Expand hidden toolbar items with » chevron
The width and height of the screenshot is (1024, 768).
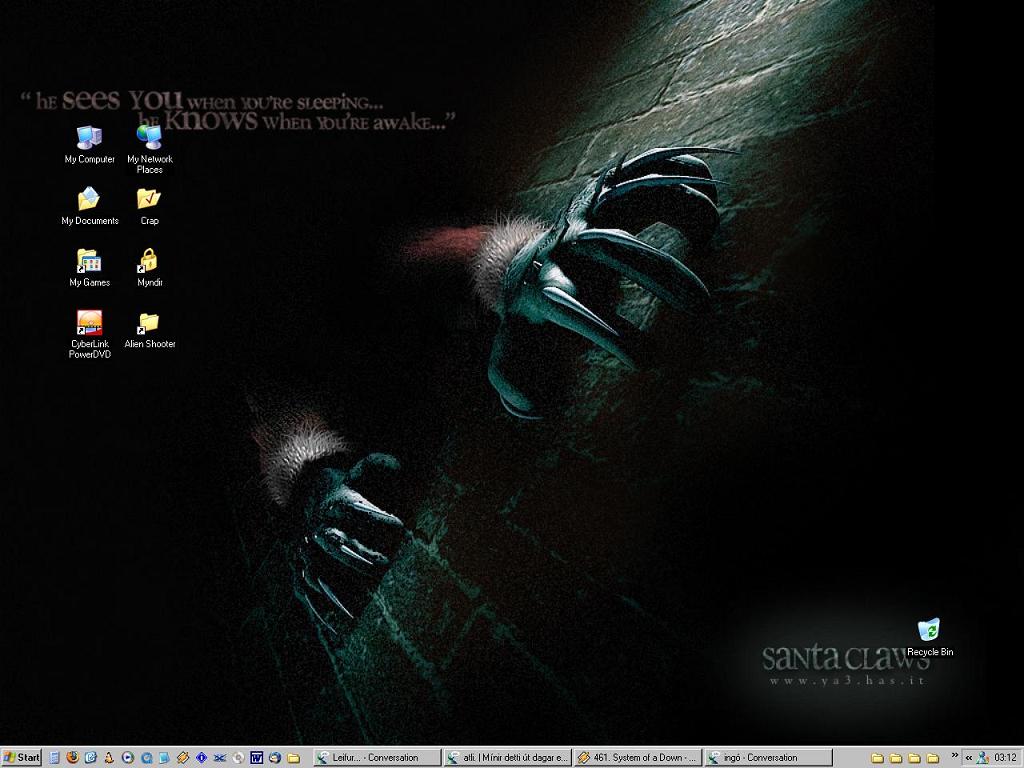(x=954, y=756)
